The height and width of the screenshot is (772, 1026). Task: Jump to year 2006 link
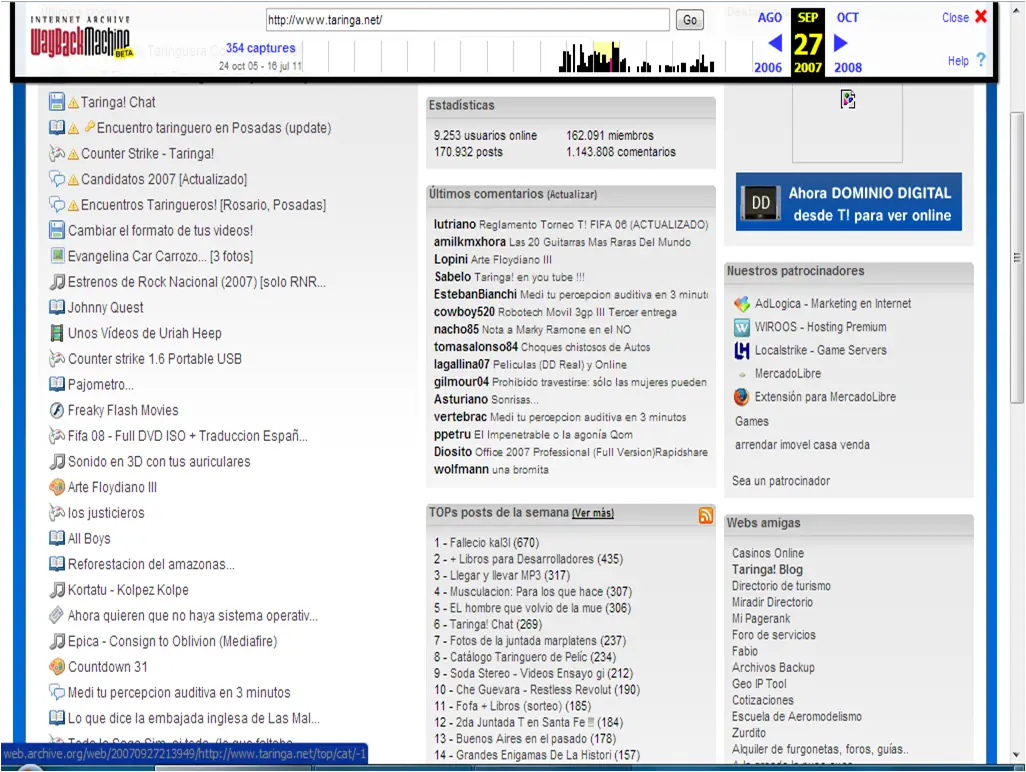(768, 67)
